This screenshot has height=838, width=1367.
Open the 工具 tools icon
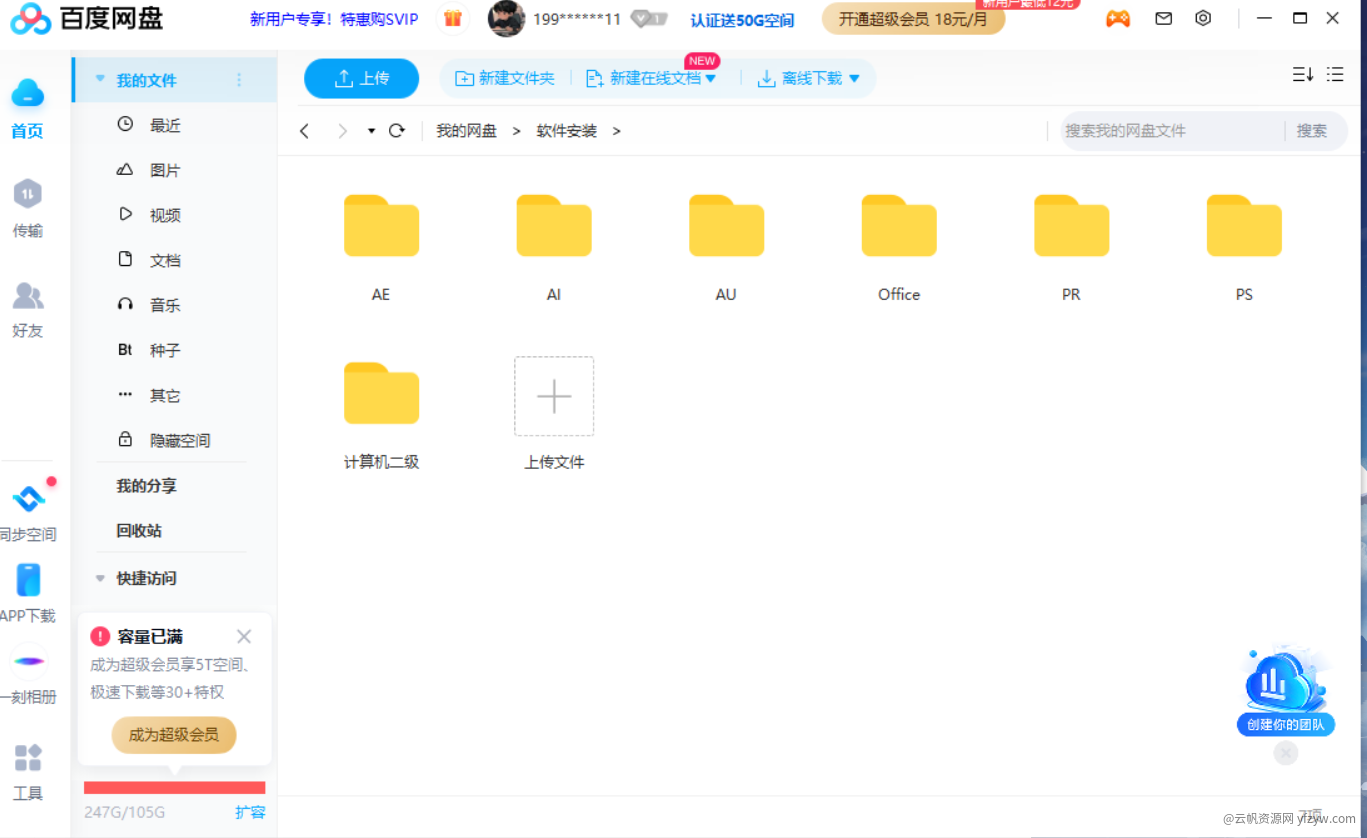(x=28, y=757)
